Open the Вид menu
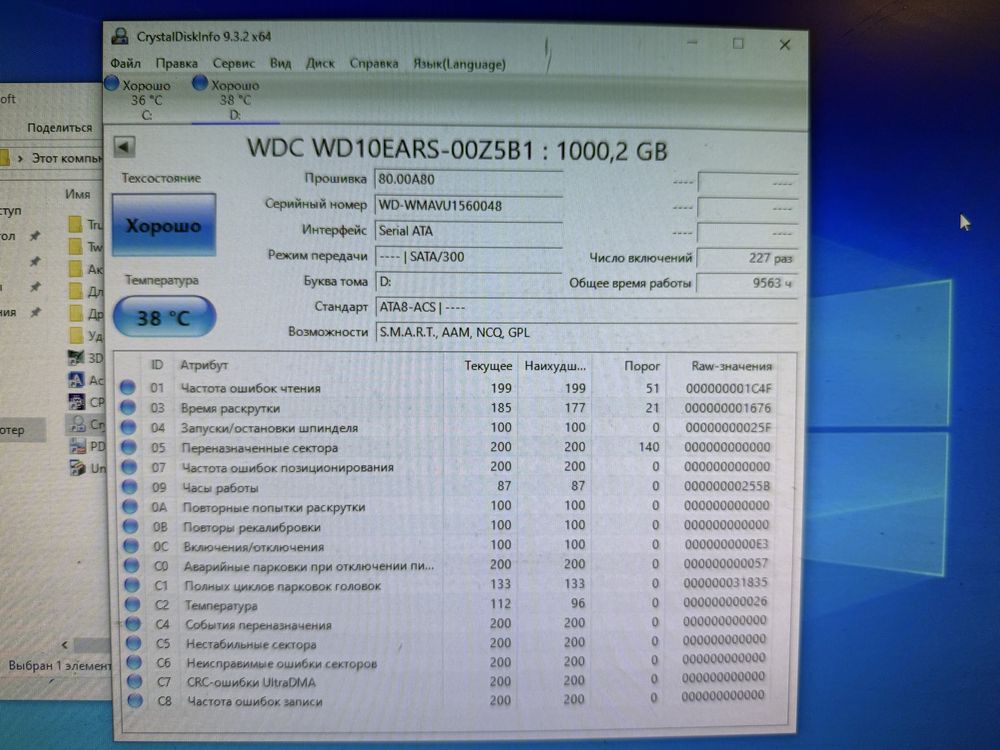 (x=280, y=63)
